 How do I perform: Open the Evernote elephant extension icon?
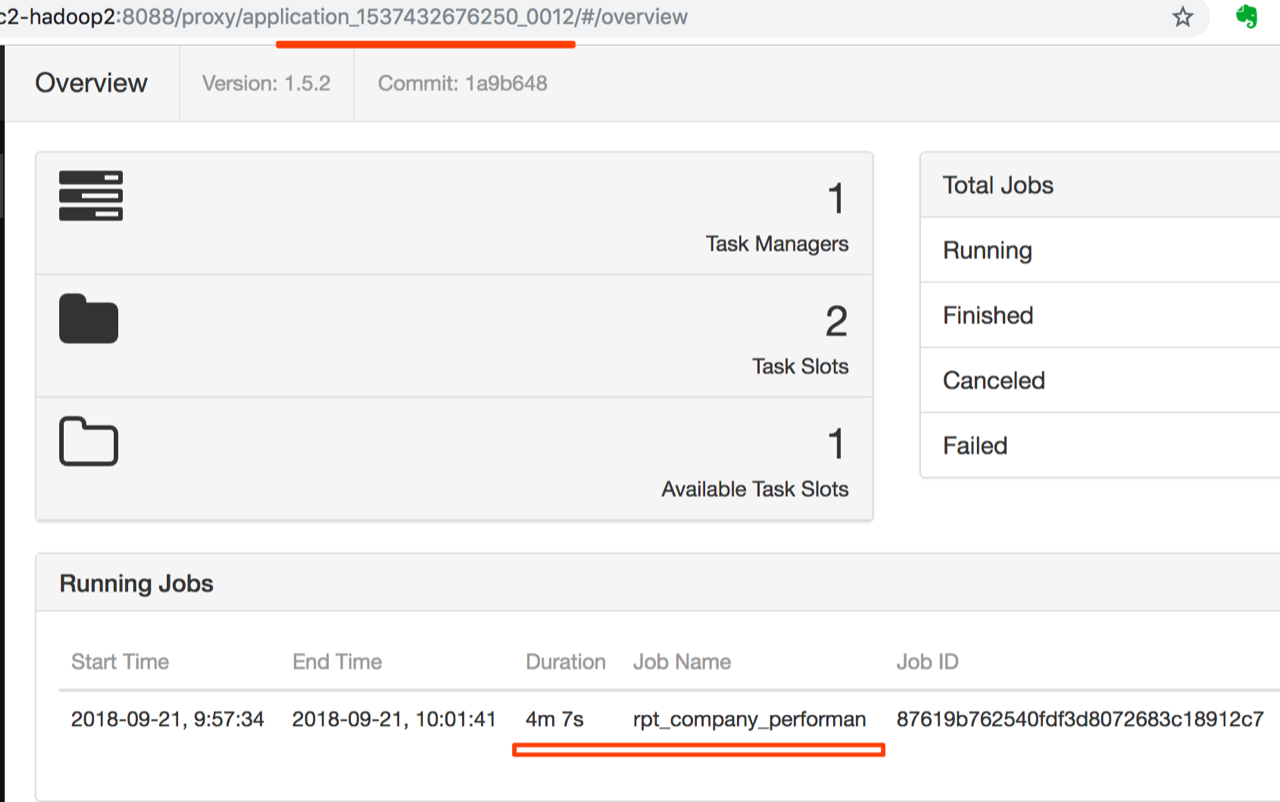tap(1246, 17)
